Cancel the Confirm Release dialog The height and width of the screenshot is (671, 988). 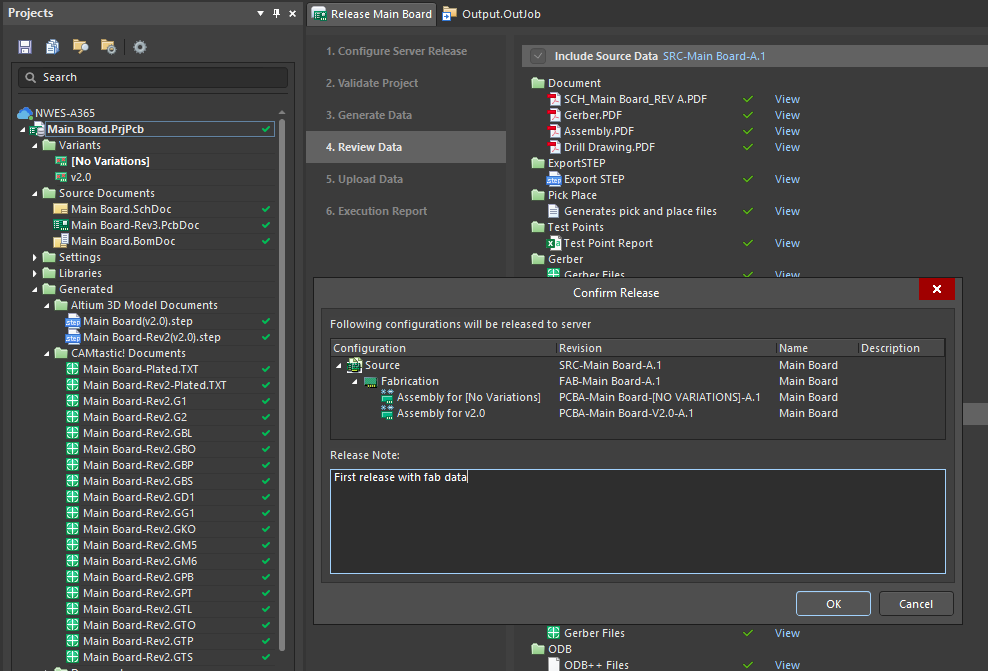point(916,604)
